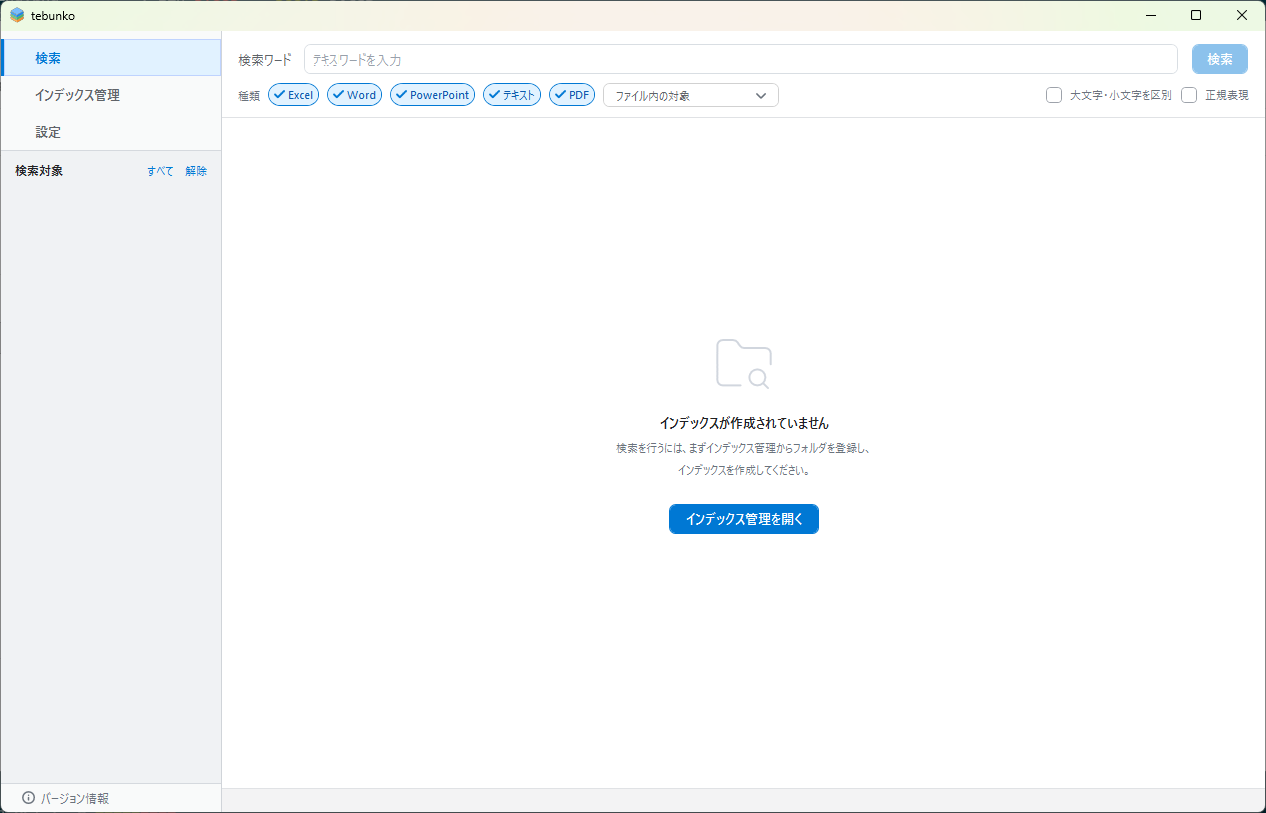Enable 大文字・小文字を区別 checkbox
Image resolution: width=1266 pixels, height=813 pixels.
tap(1054, 95)
